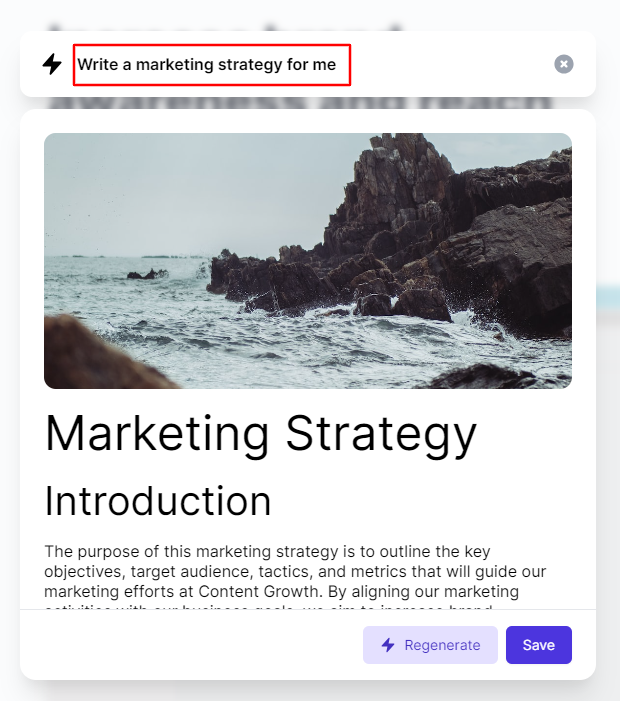Screen dimensions: 620x701
Task: Regenerate the marketing strategy content
Action: pyautogui.click(x=430, y=645)
